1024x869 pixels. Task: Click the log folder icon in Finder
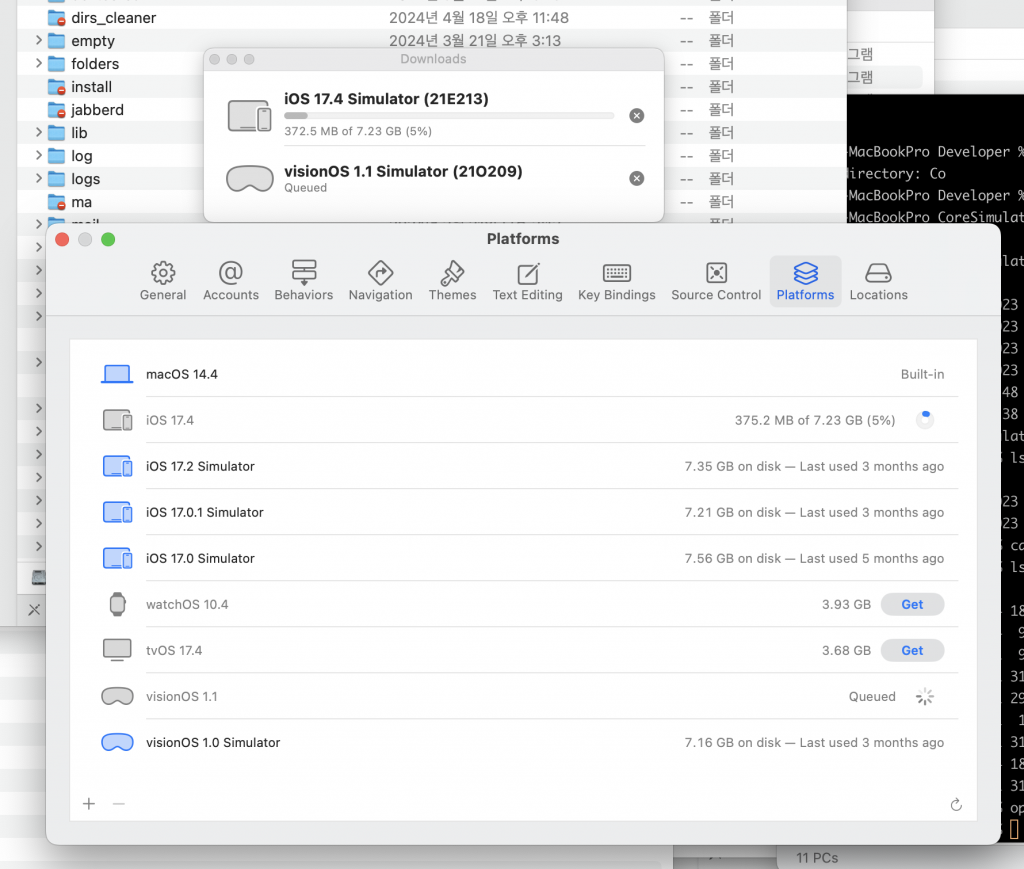pyautogui.click(x=57, y=155)
